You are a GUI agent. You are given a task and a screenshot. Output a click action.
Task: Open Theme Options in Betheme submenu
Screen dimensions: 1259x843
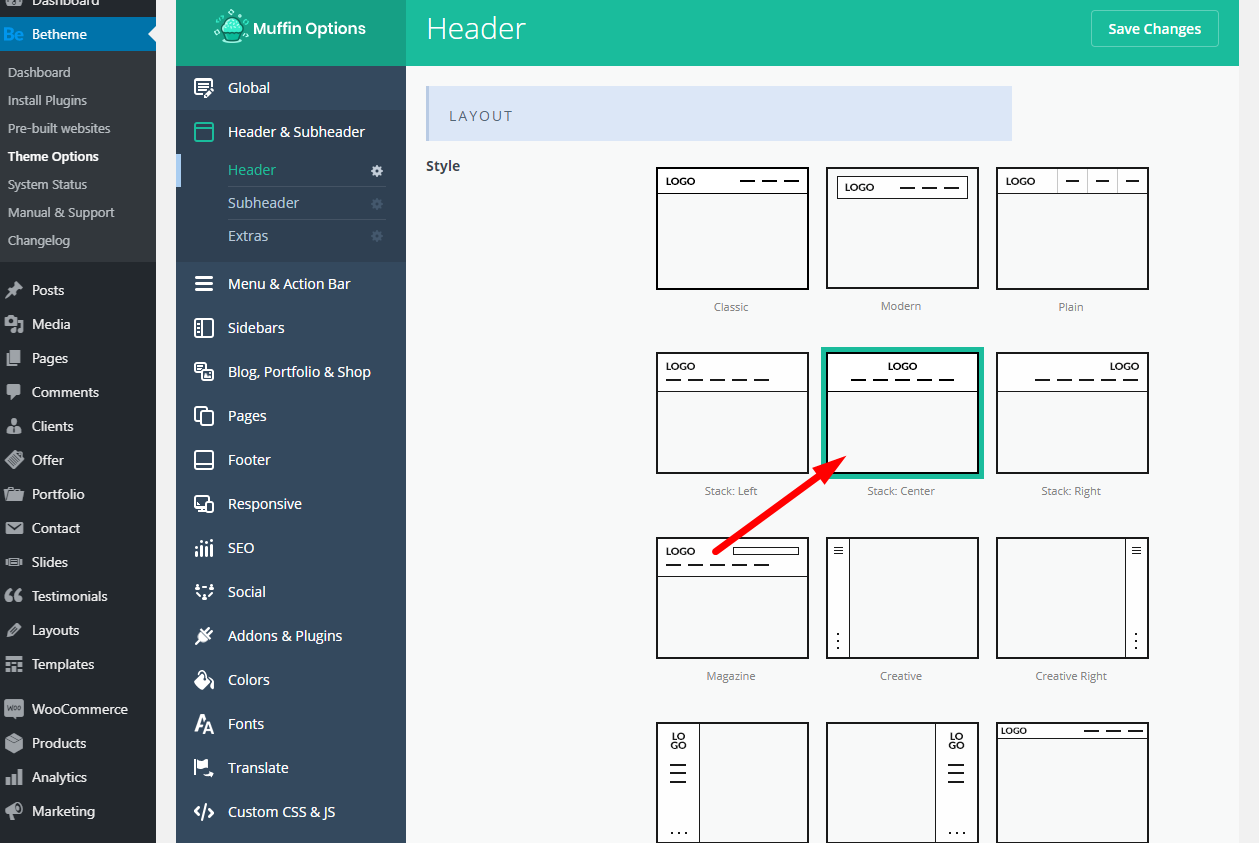53,157
